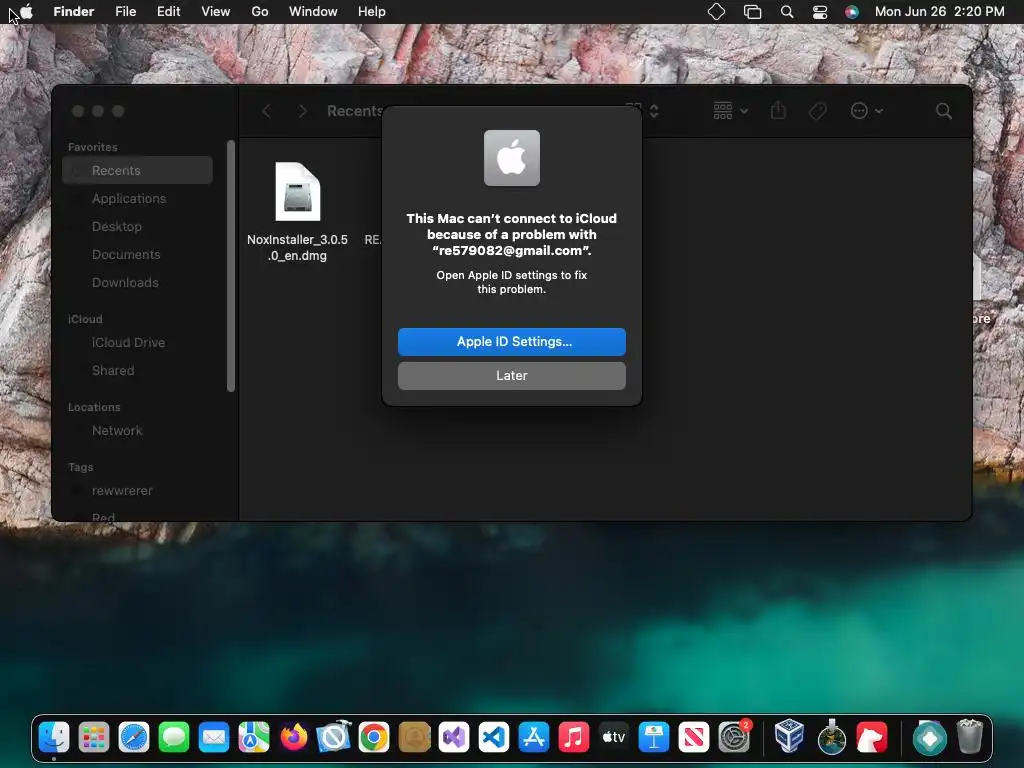Click the NoxInstaller_3.0.5.0_en.dmg file name
Image resolution: width=1024 pixels, height=768 pixels.
point(297,248)
